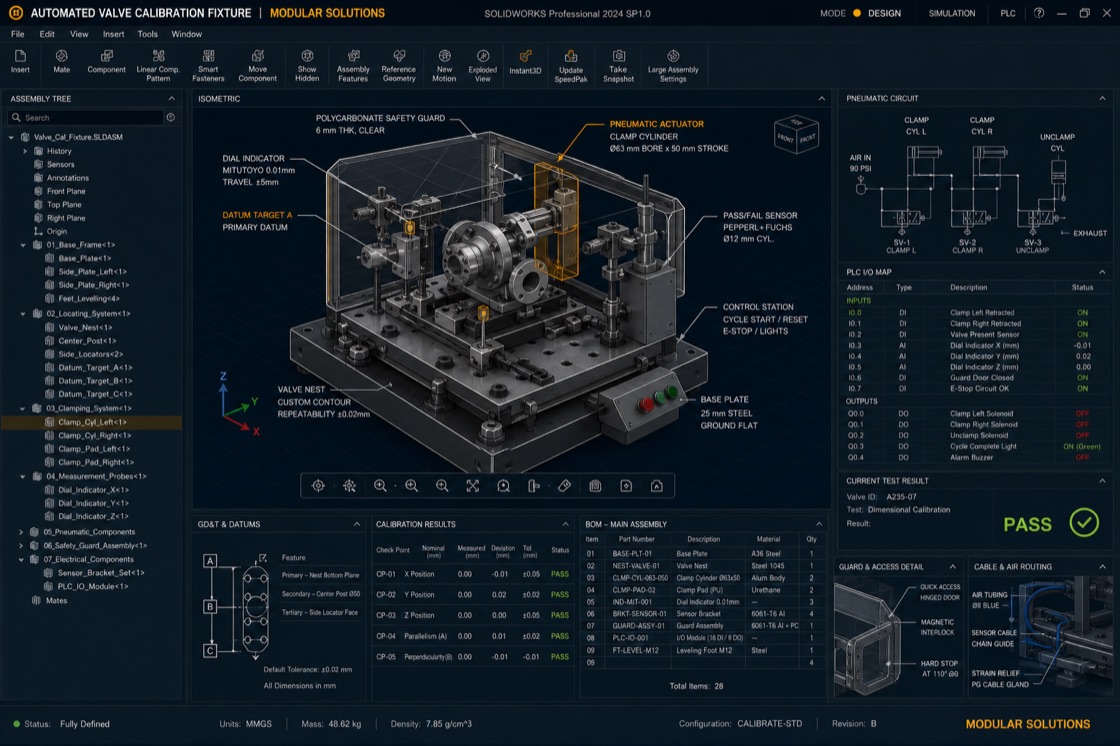Viewport: 1120px width, 746px height.
Task: Click BASE-PLT-01 part number in BOM
Action: (632, 554)
